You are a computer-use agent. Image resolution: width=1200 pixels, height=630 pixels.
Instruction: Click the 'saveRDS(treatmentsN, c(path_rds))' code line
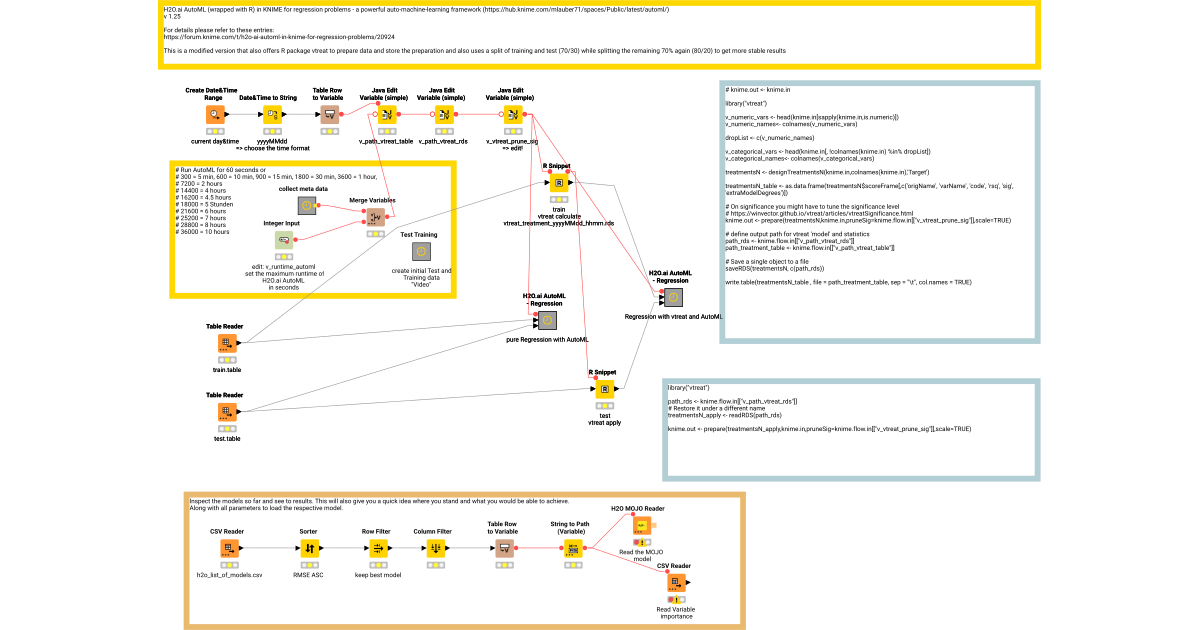776,269
